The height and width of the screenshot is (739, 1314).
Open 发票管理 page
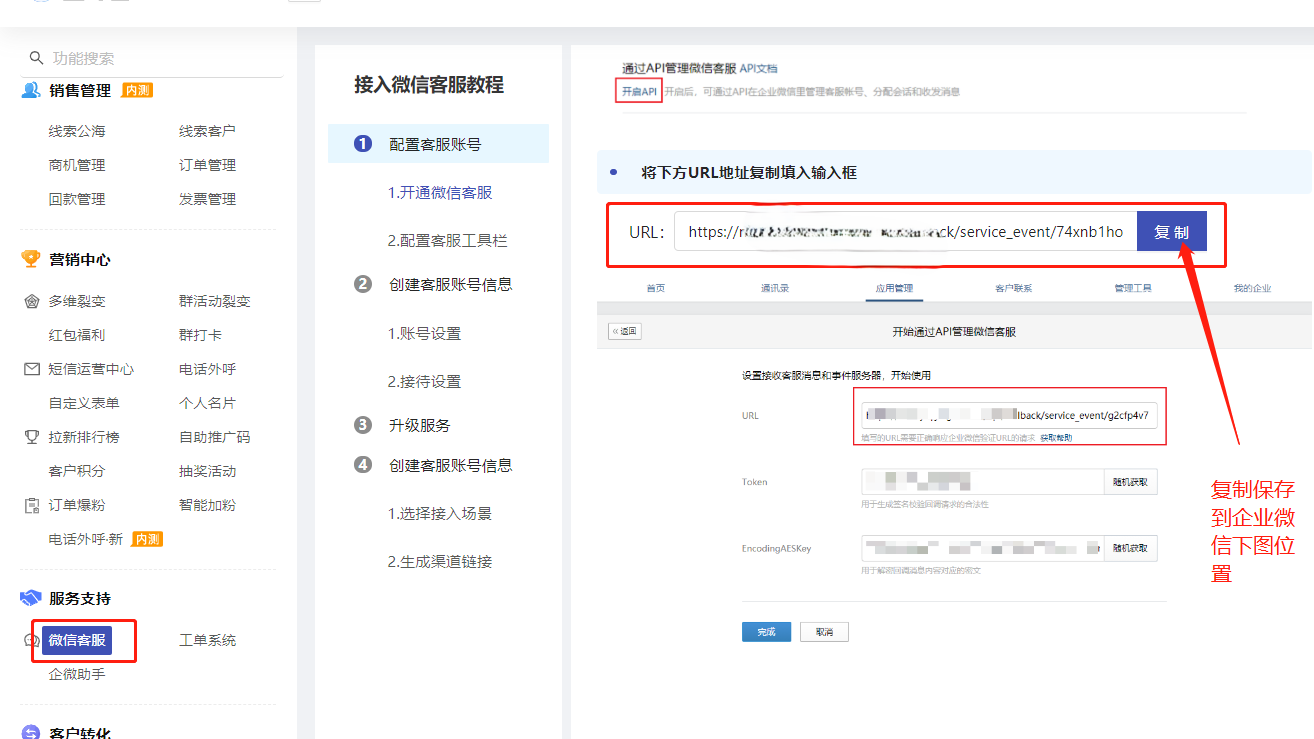(207, 199)
